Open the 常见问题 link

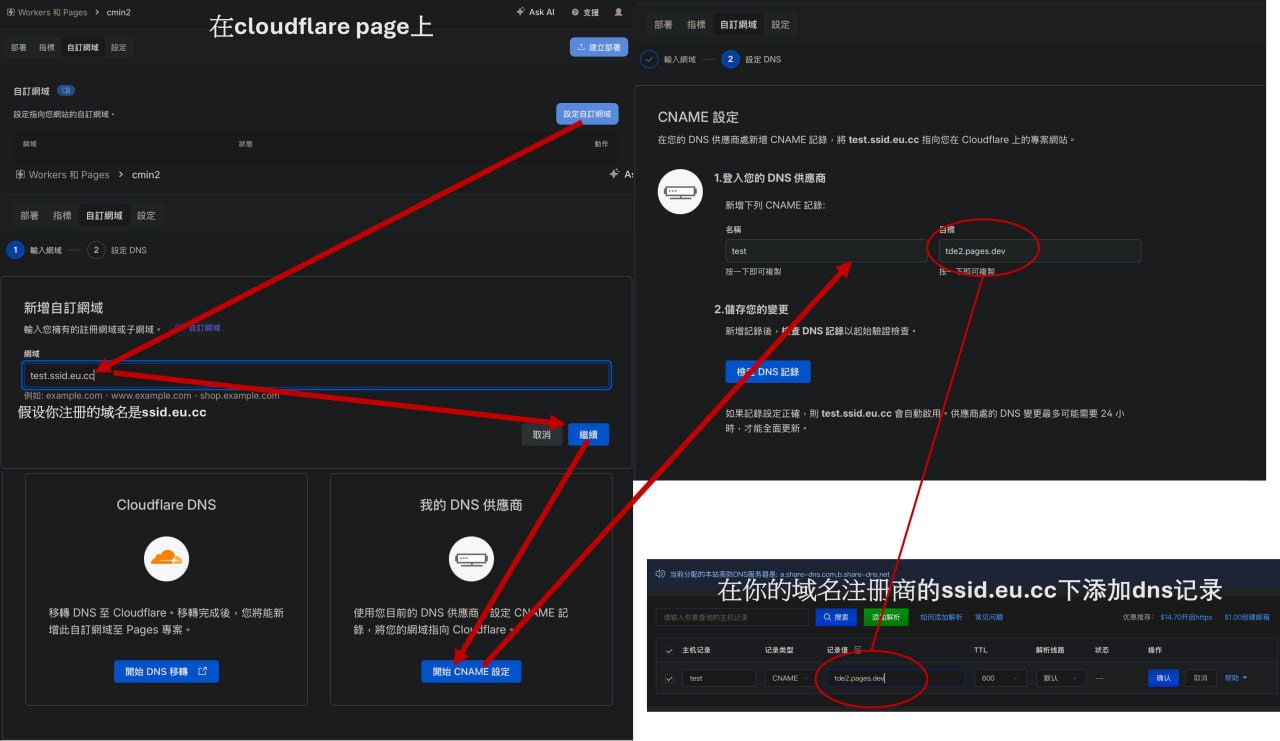[x=989, y=617]
